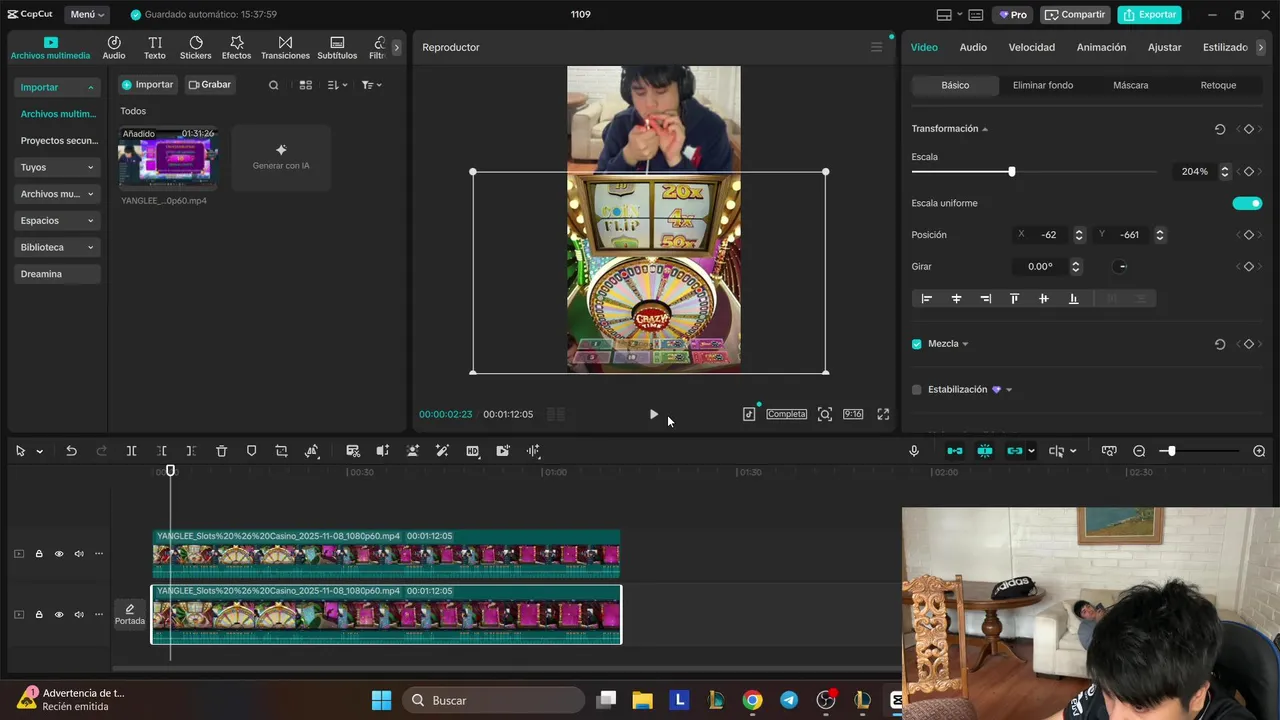Align the clip to vertical center
1280x720 pixels.
pos(1044,298)
